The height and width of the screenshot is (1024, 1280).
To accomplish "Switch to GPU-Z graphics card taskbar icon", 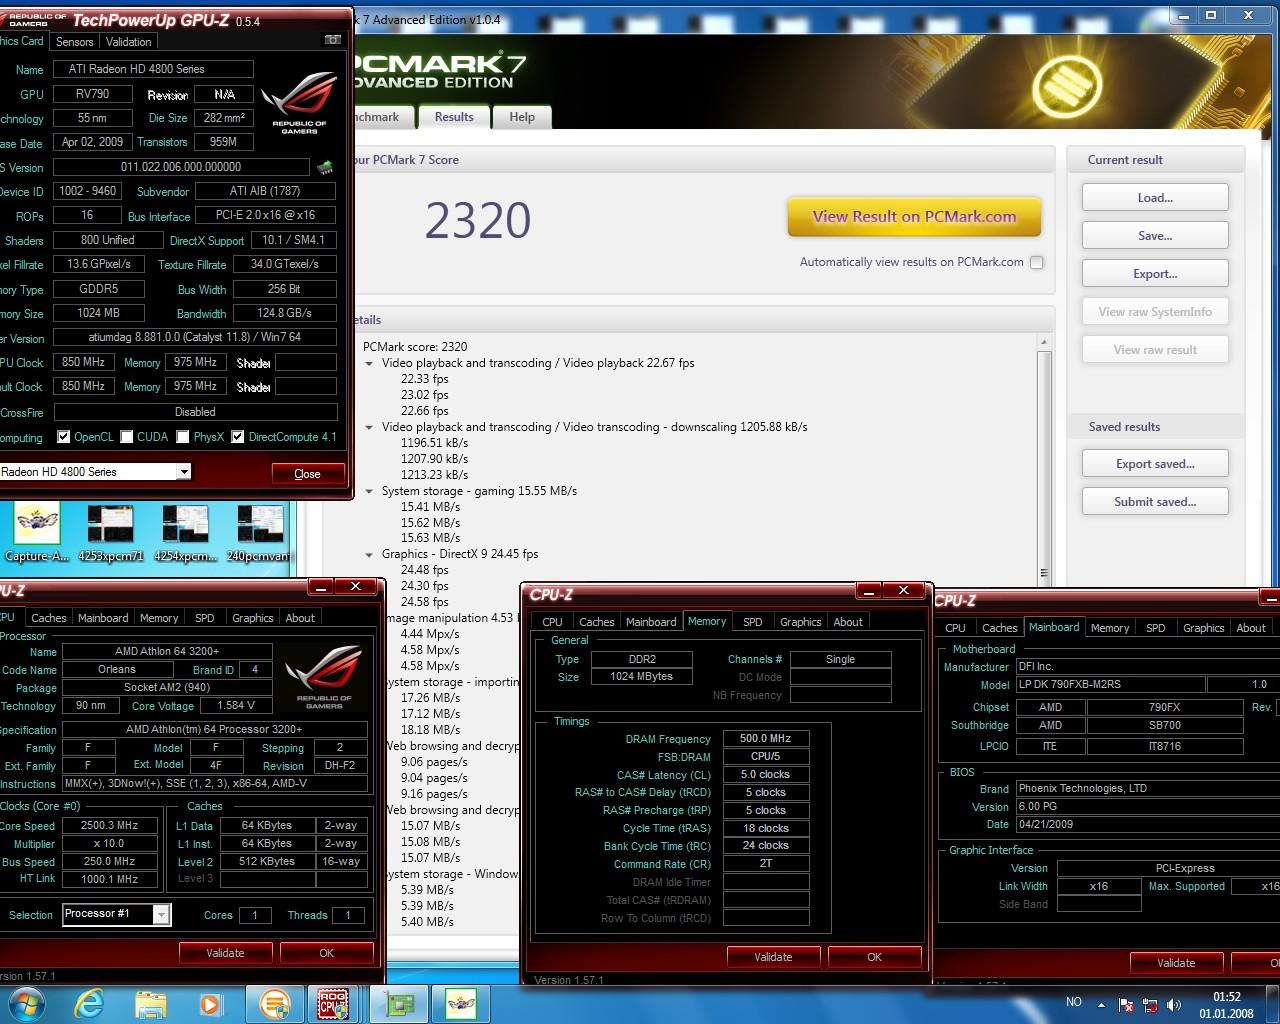I will [x=400, y=1003].
